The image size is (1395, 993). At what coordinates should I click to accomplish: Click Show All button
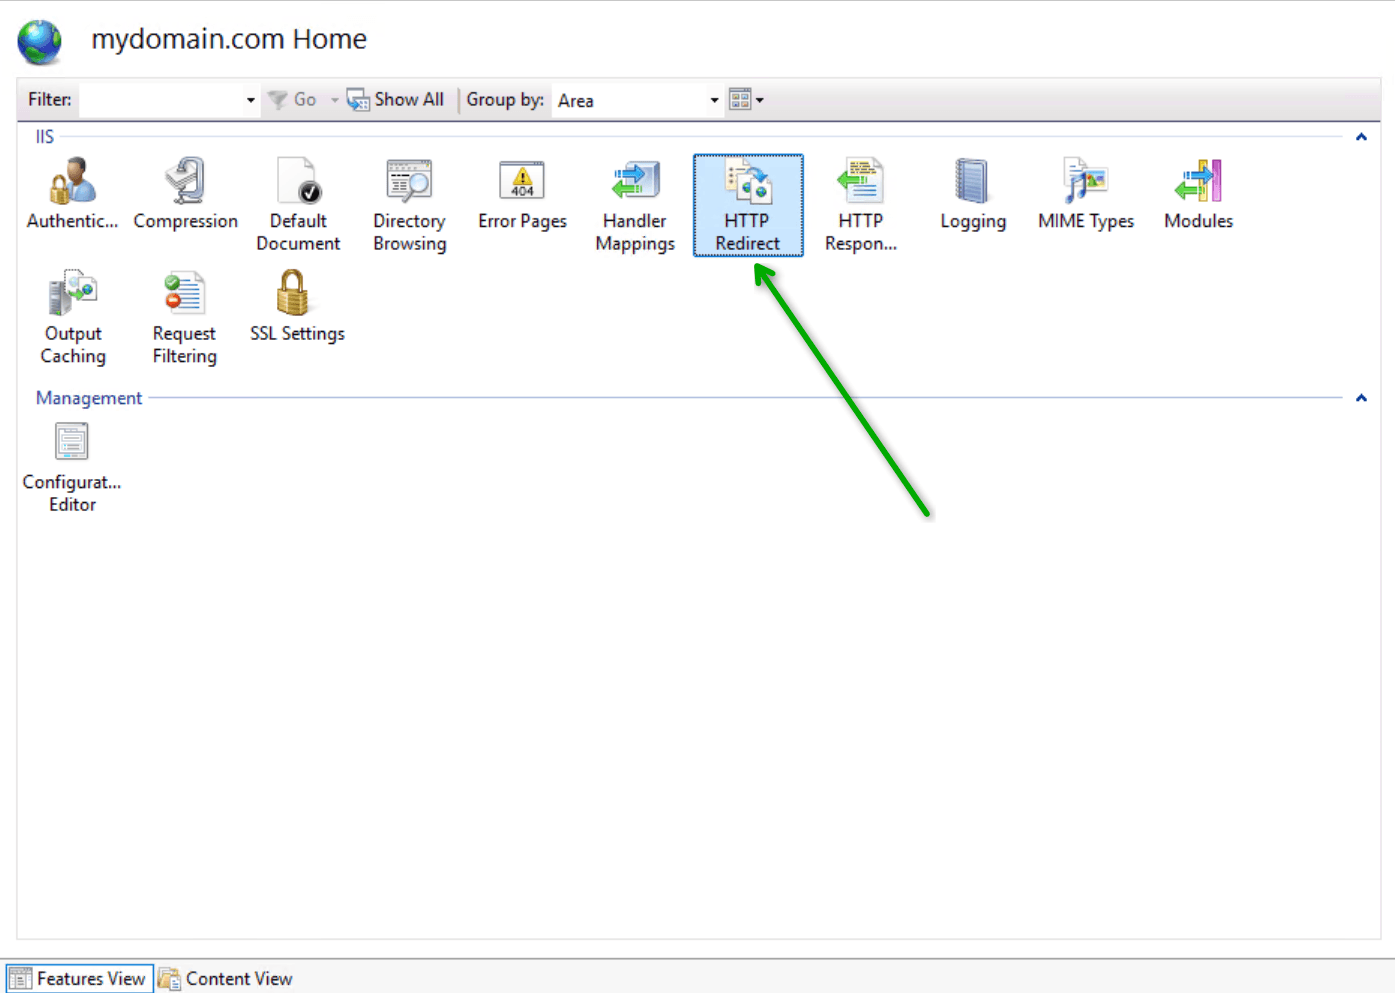pos(396,100)
